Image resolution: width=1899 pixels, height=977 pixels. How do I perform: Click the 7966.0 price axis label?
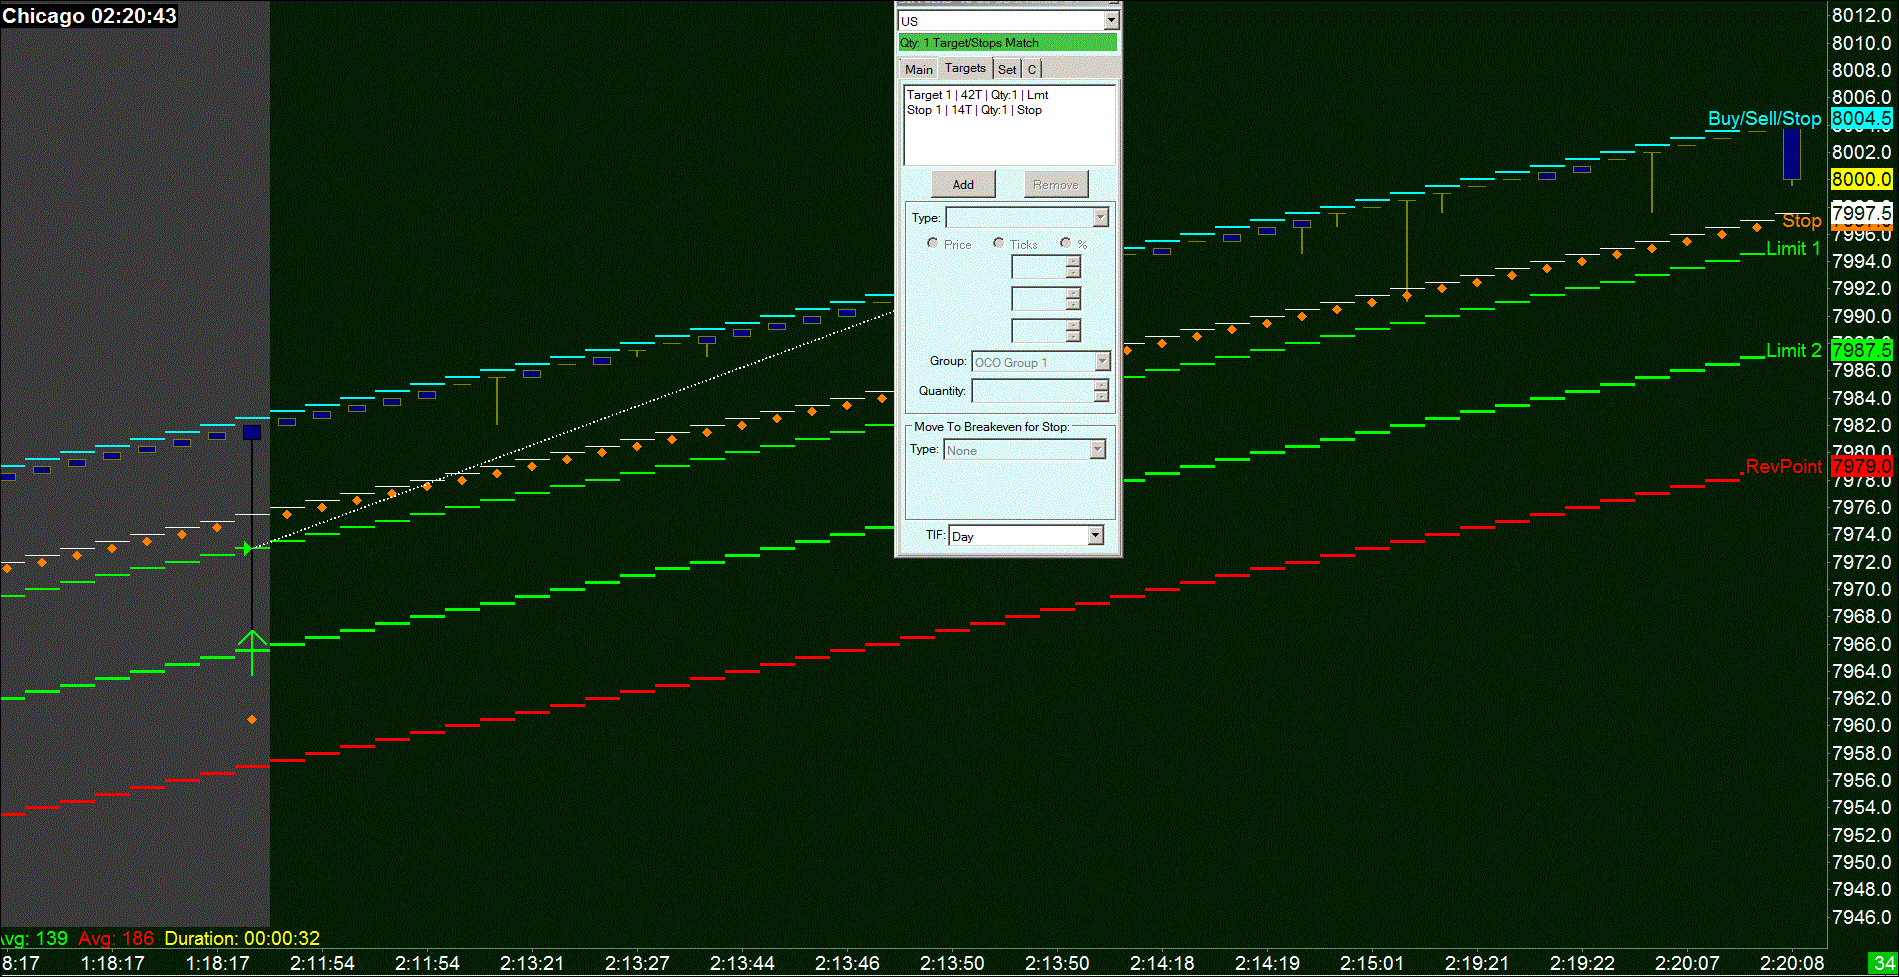(x=1862, y=644)
